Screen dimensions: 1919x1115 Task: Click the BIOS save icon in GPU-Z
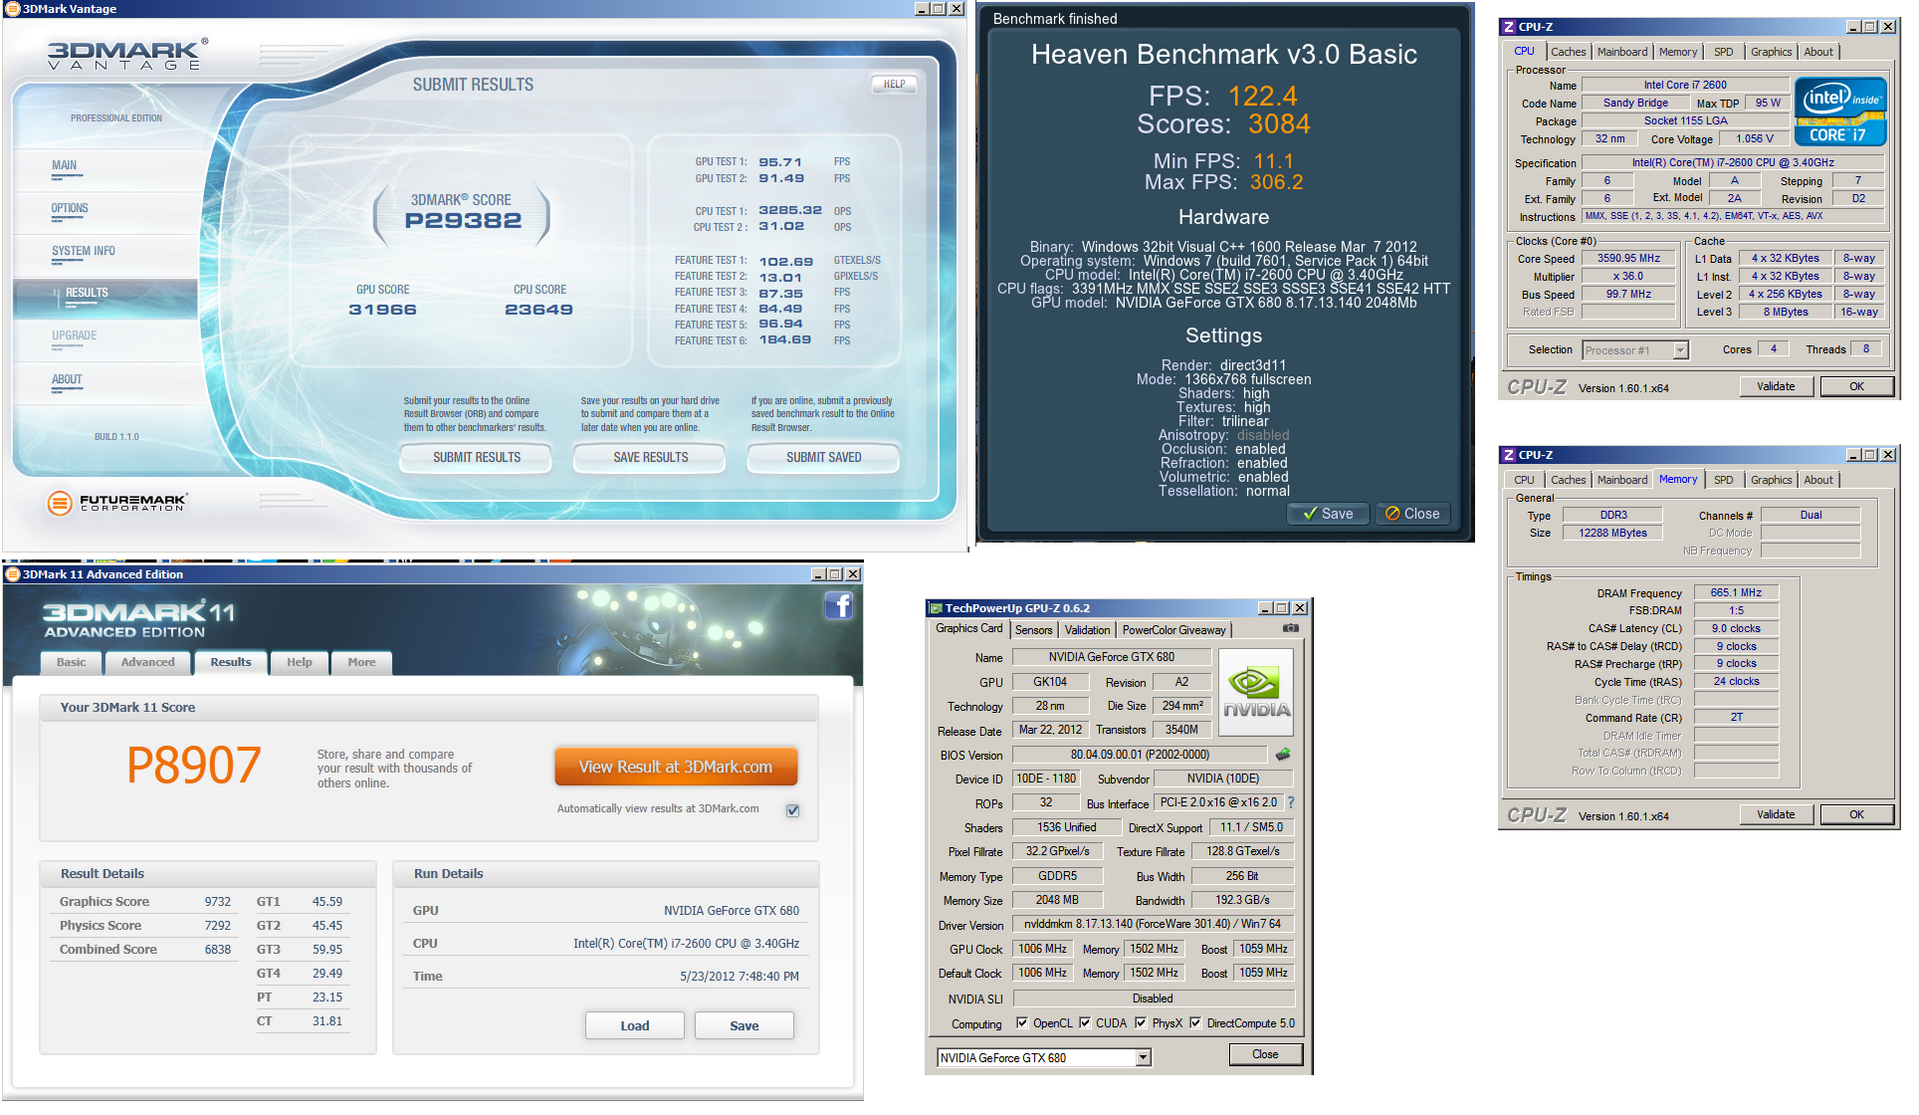pyautogui.click(x=1283, y=755)
